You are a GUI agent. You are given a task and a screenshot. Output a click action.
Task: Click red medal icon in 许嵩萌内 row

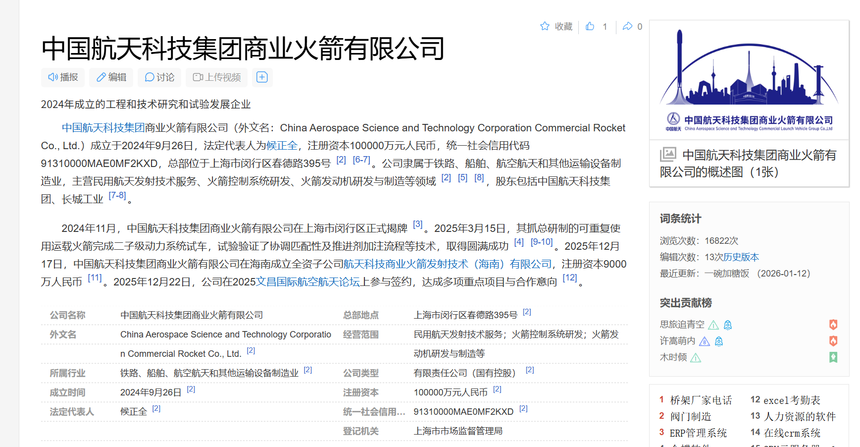click(x=833, y=341)
